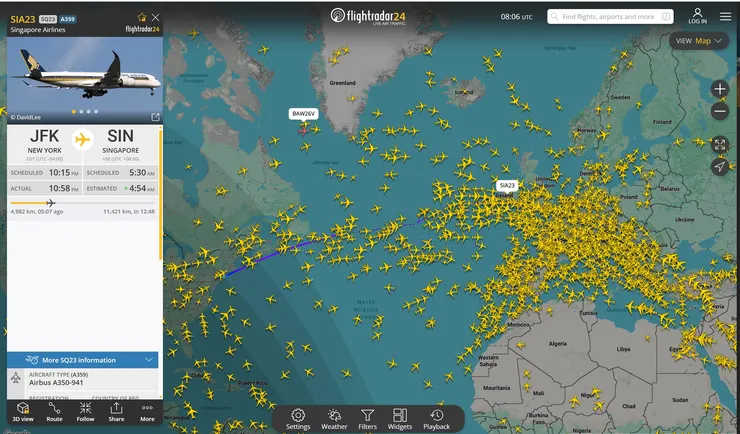Image resolution: width=740 pixels, height=434 pixels.
Task: Click the A359 aircraft type badge
Action: (67, 19)
